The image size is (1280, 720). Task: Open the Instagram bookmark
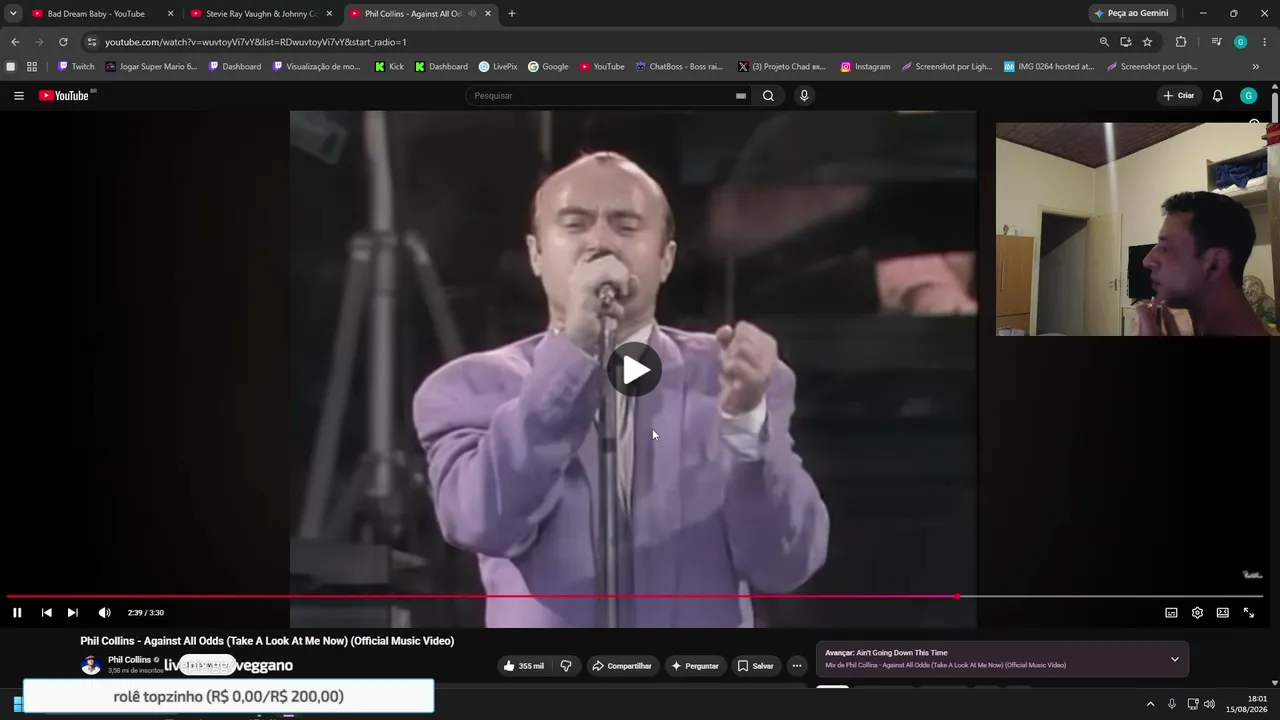865,67
